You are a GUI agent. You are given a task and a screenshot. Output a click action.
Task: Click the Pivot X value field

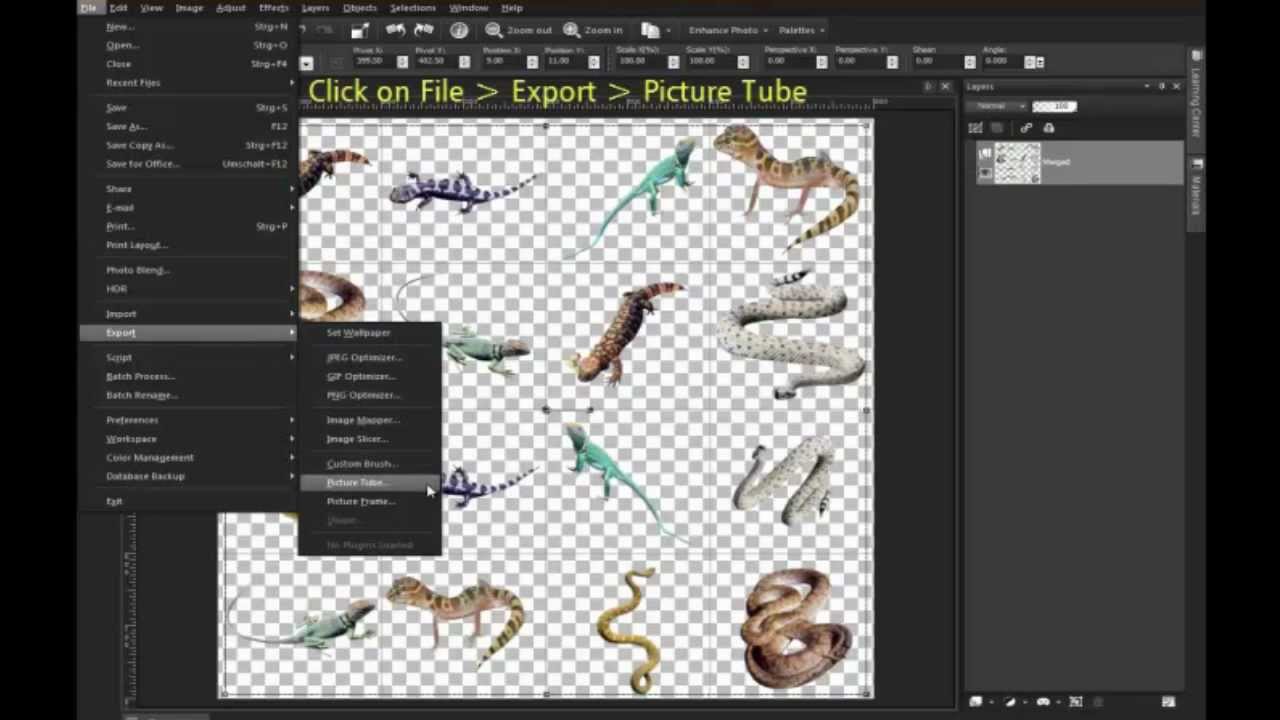point(374,62)
